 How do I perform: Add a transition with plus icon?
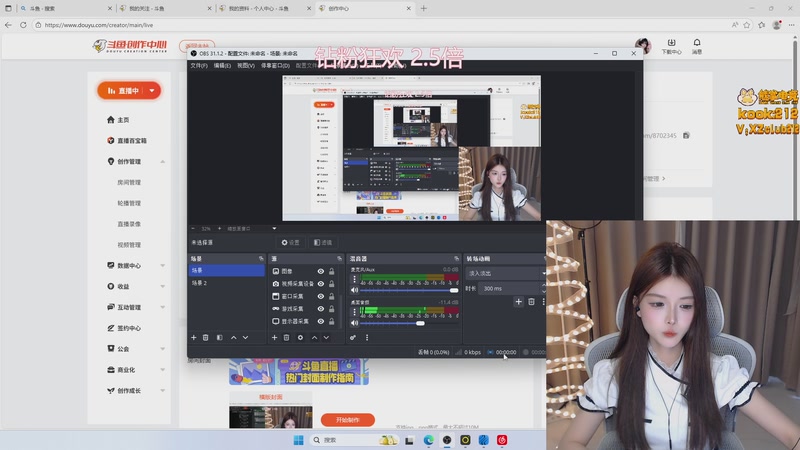(x=518, y=302)
